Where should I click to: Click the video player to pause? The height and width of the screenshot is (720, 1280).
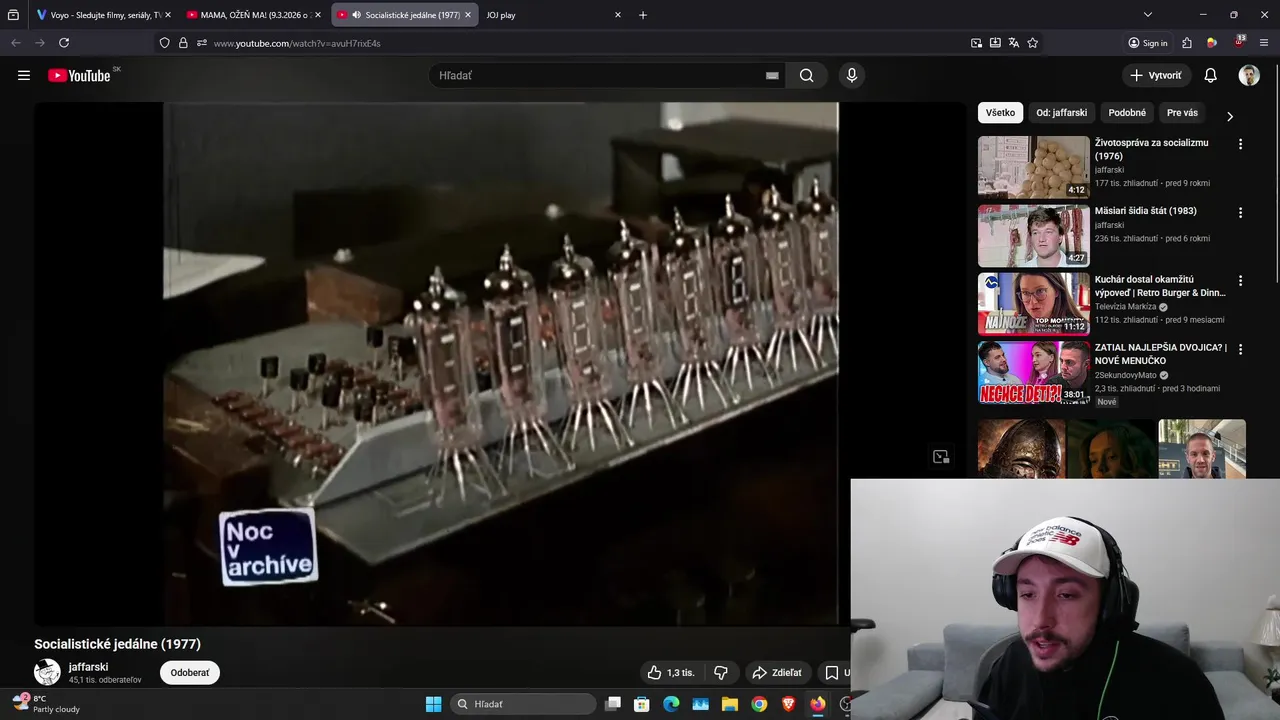[x=500, y=364]
